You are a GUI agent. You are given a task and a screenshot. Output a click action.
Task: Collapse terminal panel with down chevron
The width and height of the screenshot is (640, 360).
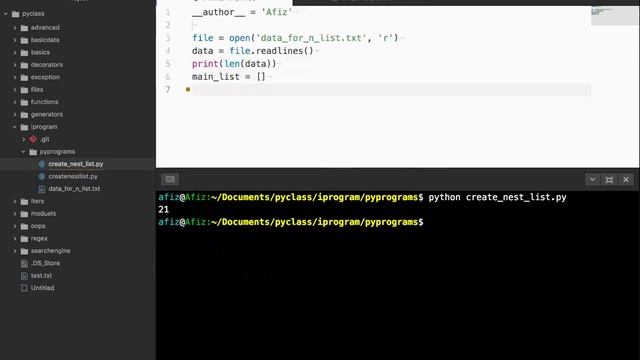coord(592,180)
